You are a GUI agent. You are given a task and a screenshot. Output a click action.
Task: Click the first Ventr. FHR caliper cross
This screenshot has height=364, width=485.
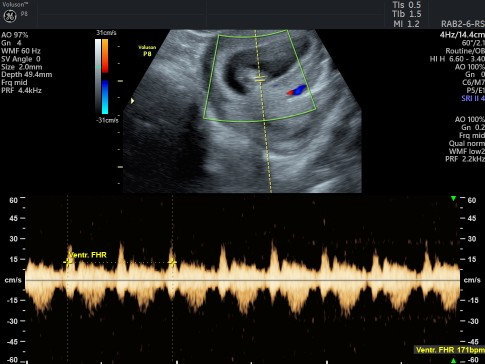coord(68,263)
